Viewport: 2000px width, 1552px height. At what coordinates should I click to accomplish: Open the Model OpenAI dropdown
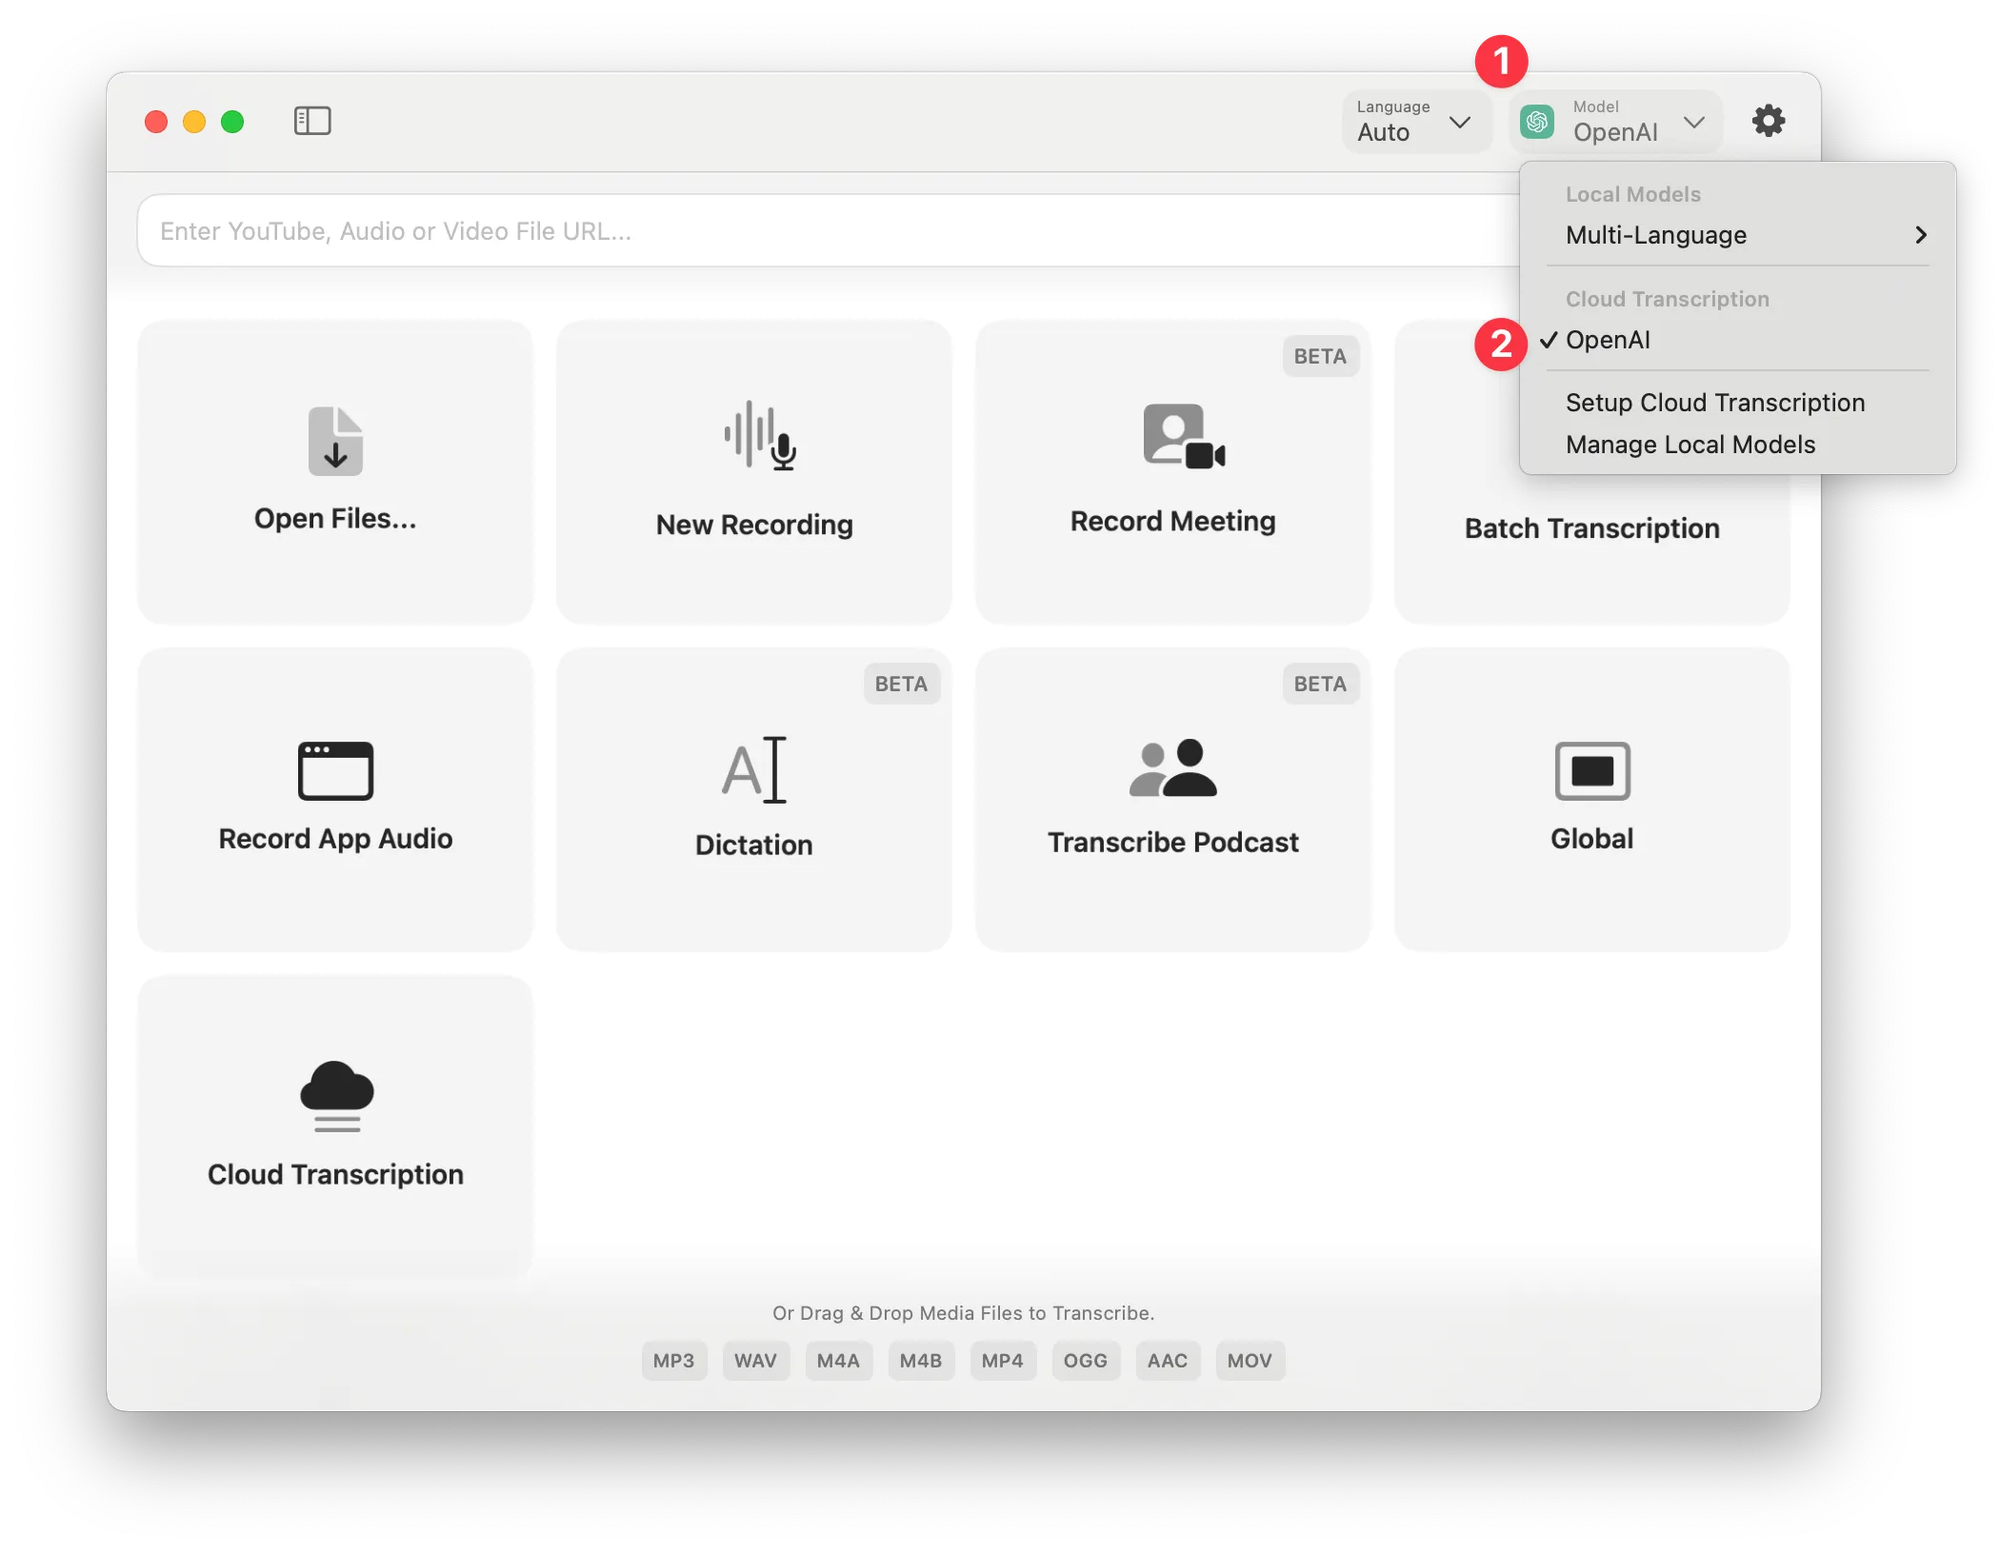click(x=1616, y=121)
